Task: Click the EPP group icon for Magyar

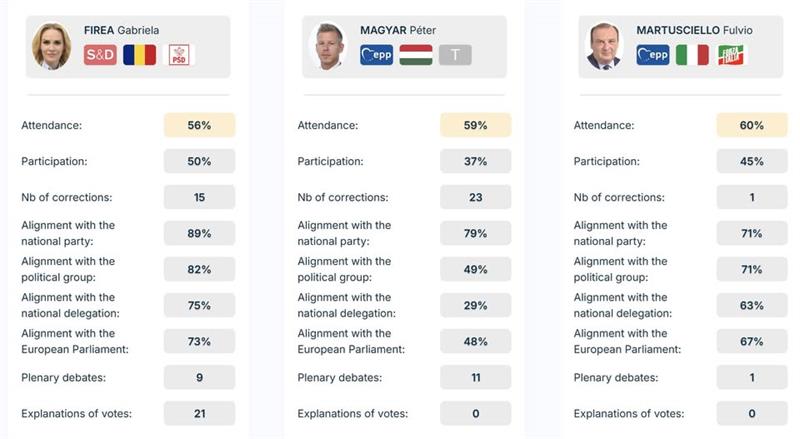Action: tap(376, 55)
